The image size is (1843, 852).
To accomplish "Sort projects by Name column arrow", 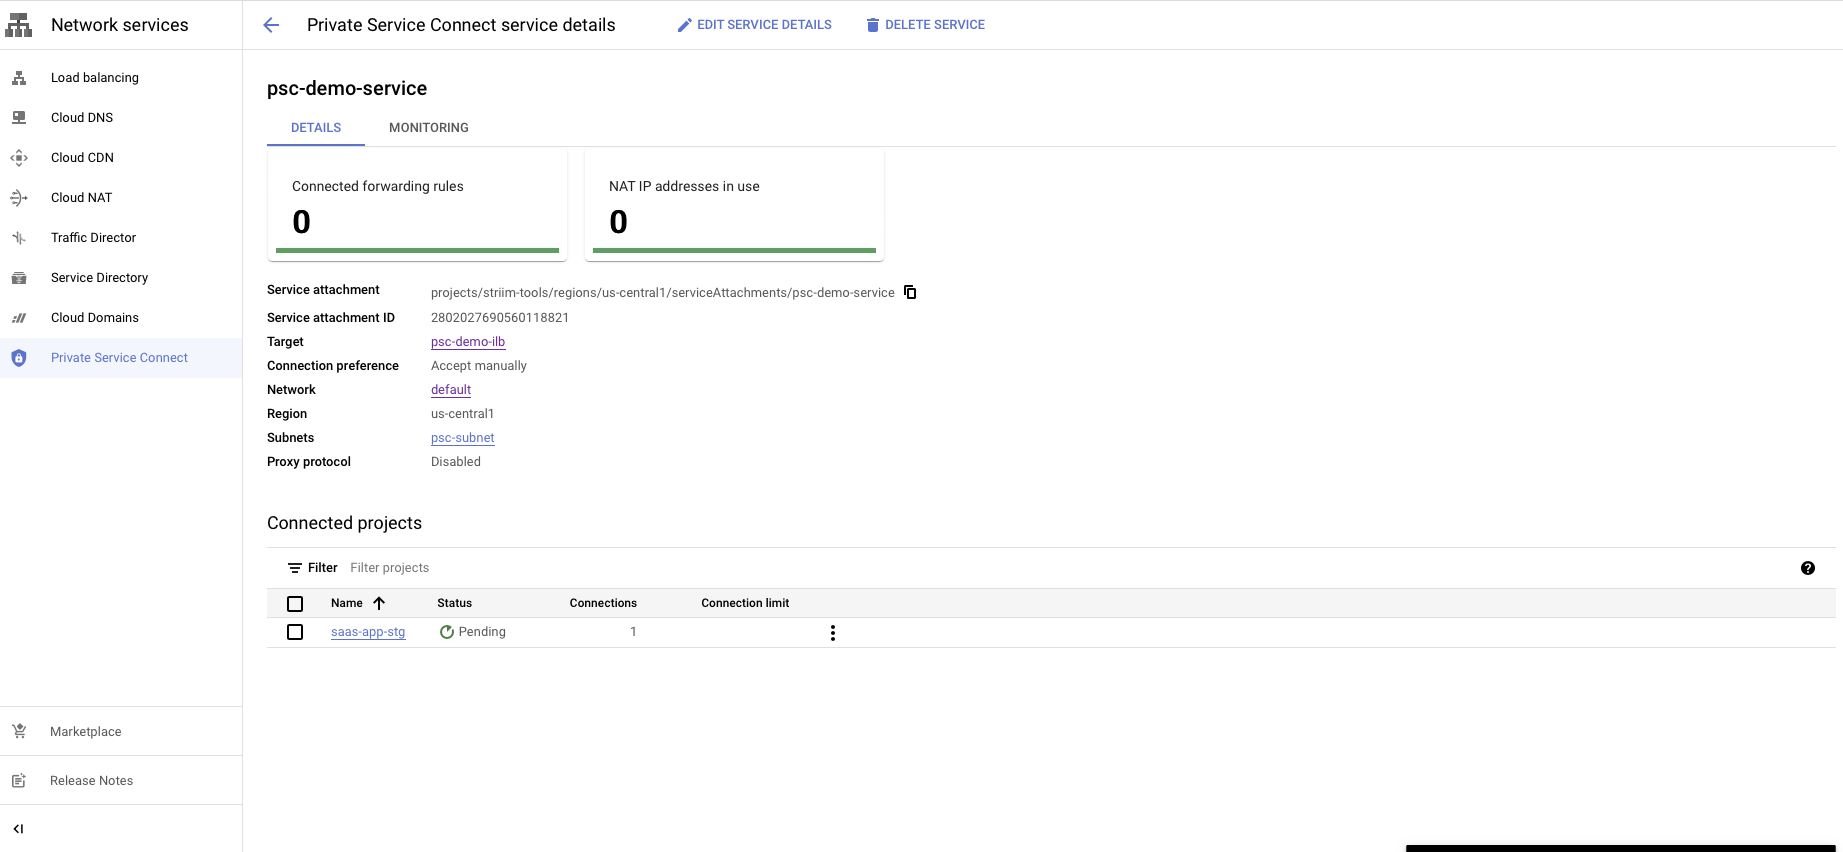I will (379, 603).
